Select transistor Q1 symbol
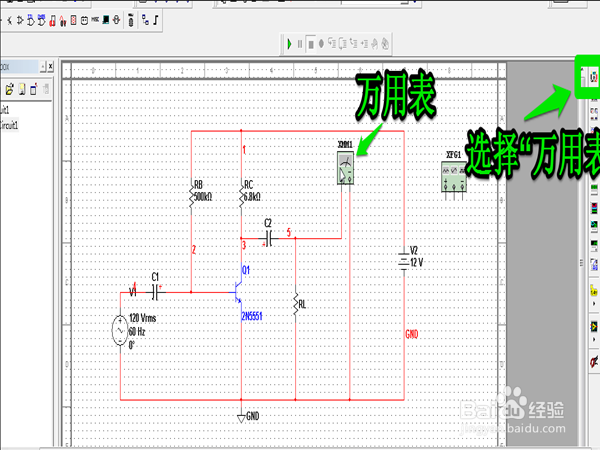Viewport: 600px width, 450px height. [237, 292]
